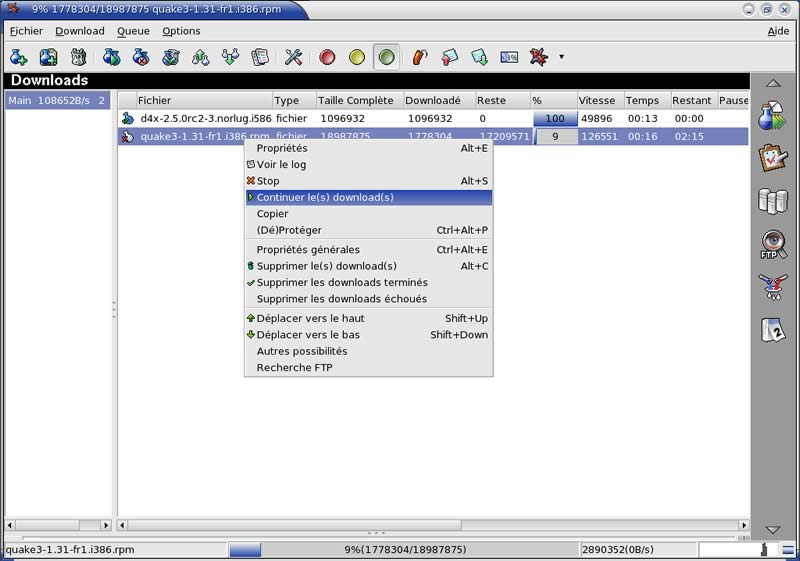Open the Queue menu
The width and height of the screenshot is (800, 561).
click(x=133, y=31)
